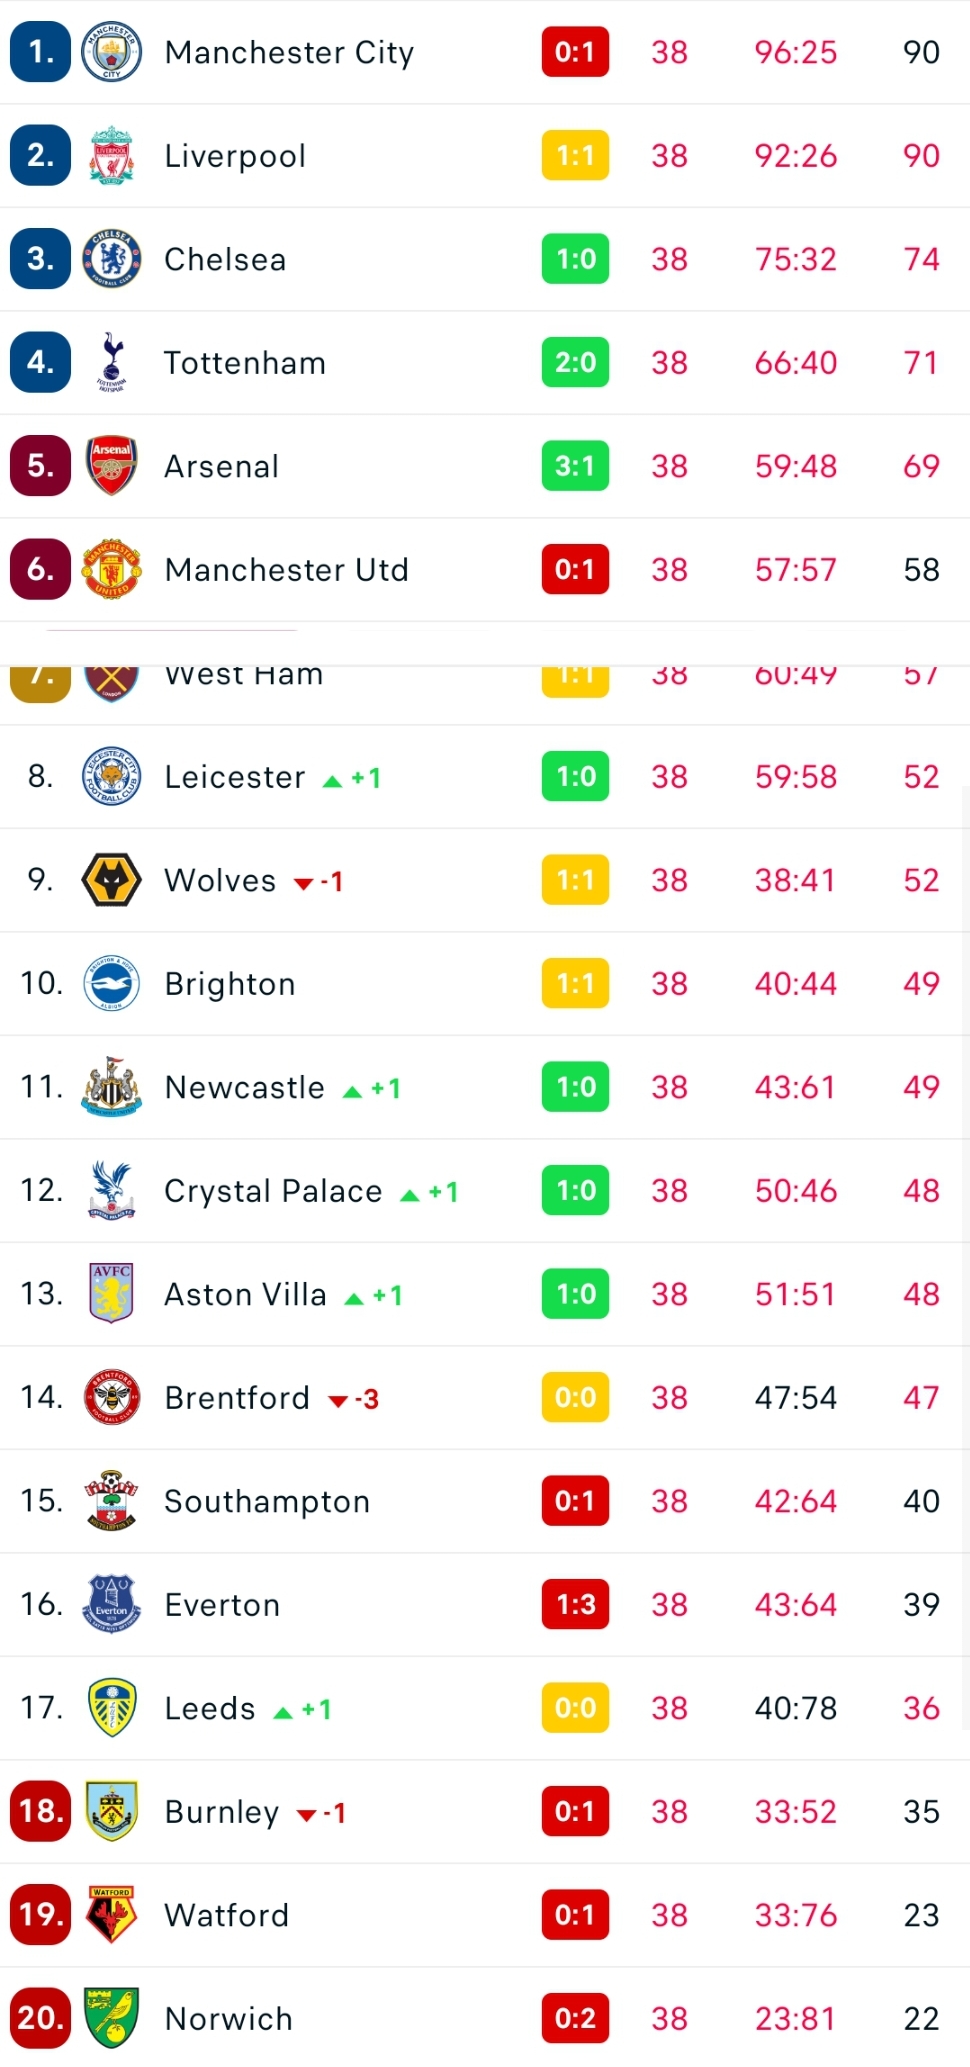Select Norwich's red 0:2 result badge

pyautogui.click(x=575, y=2018)
